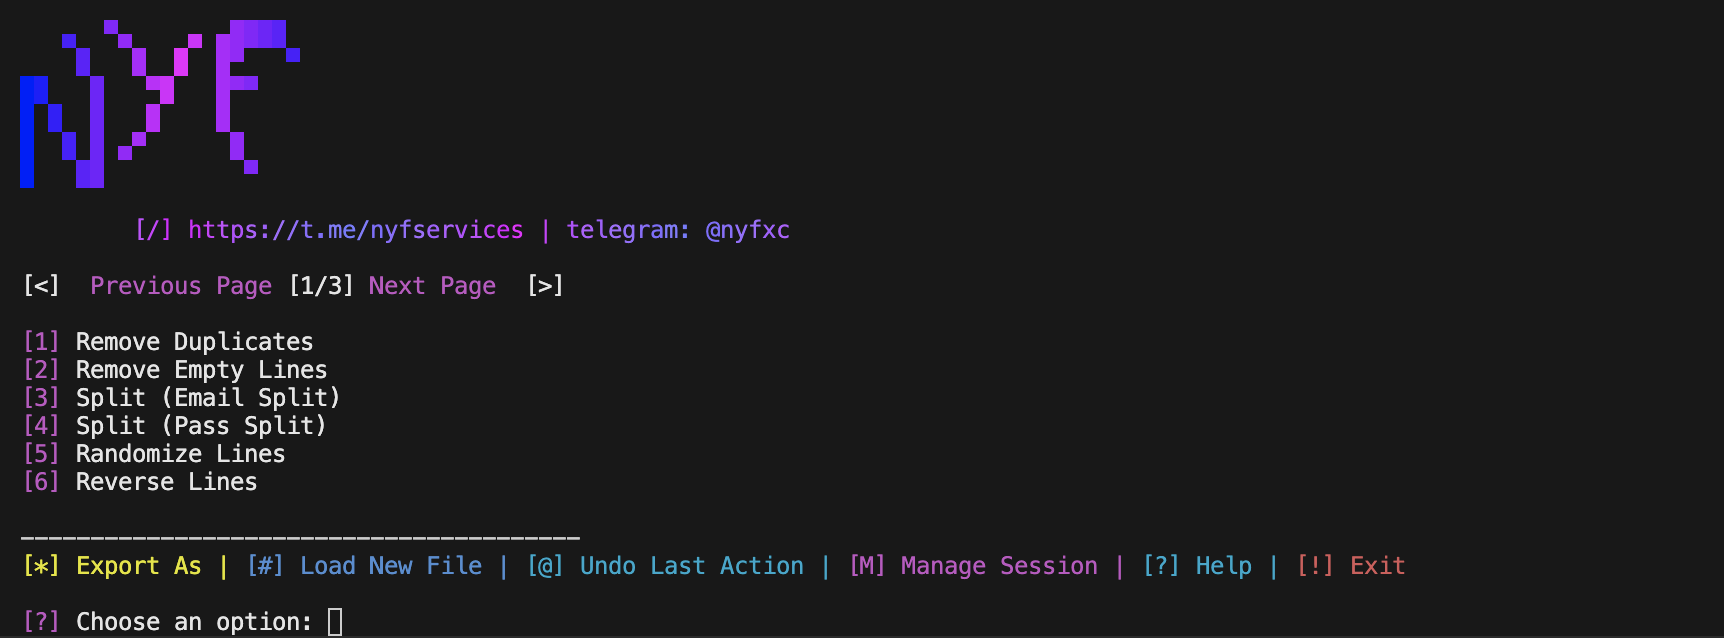Choose Remove Duplicates option

click(194, 342)
